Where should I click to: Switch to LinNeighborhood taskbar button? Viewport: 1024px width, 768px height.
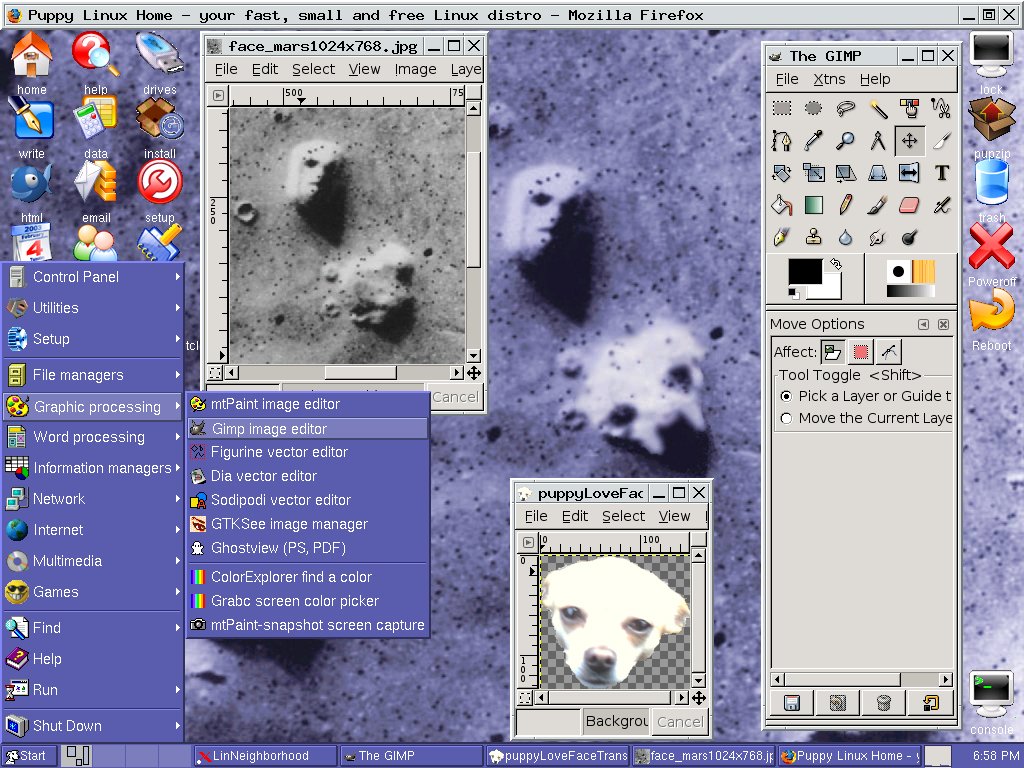(x=265, y=756)
